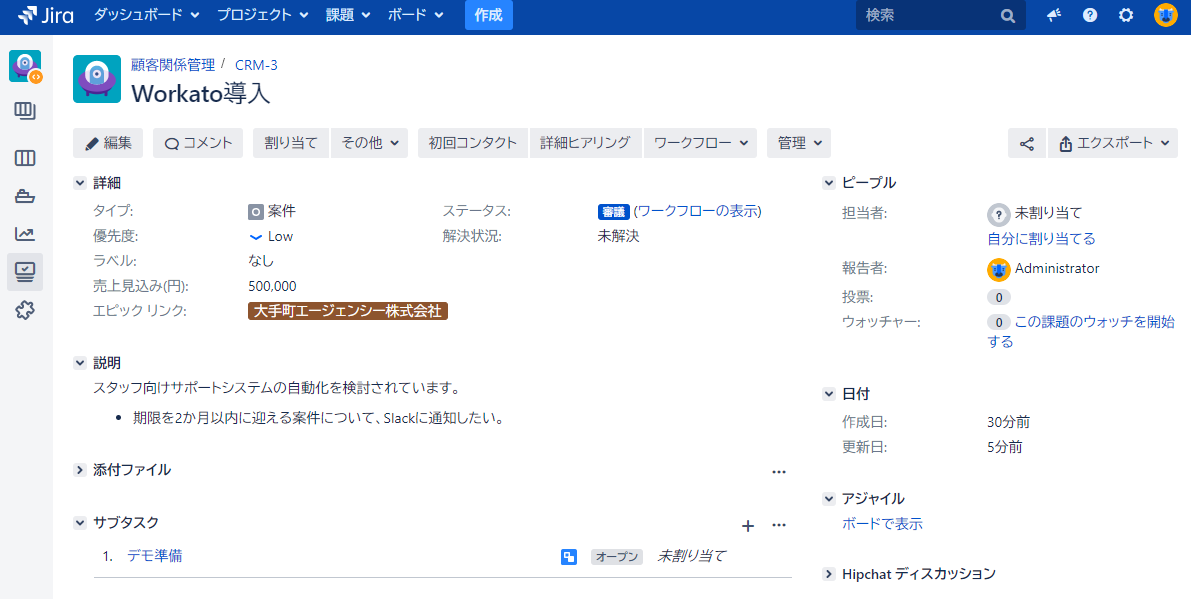Viewport: 1191px width, 599px height.
Task: Click the Low priority icon
Action: [x=256, y=237]
